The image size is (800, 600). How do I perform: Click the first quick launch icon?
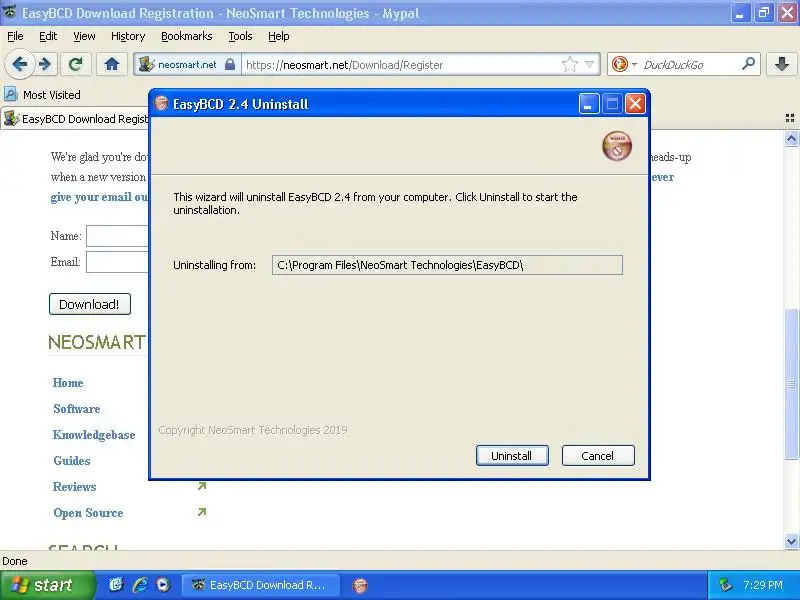(116, 585)
